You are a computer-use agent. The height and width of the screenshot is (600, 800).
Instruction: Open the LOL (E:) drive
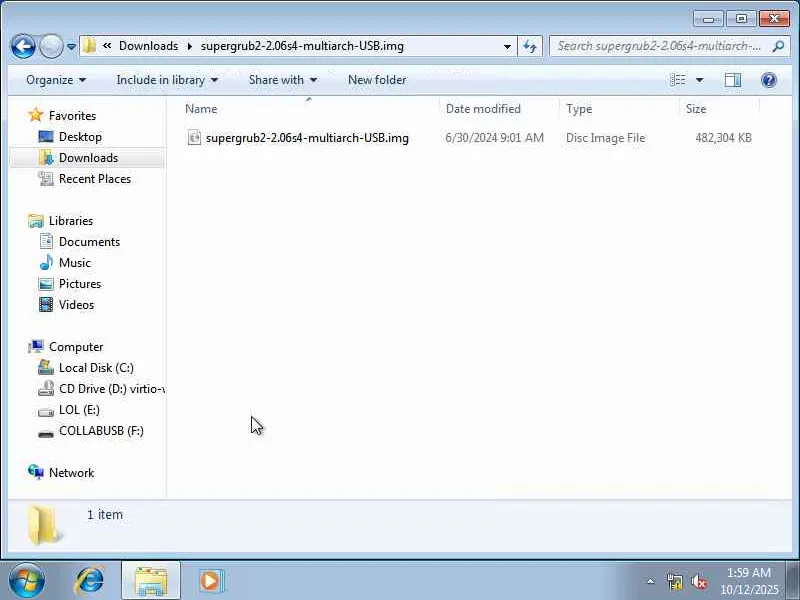click(x=80, y=409)
